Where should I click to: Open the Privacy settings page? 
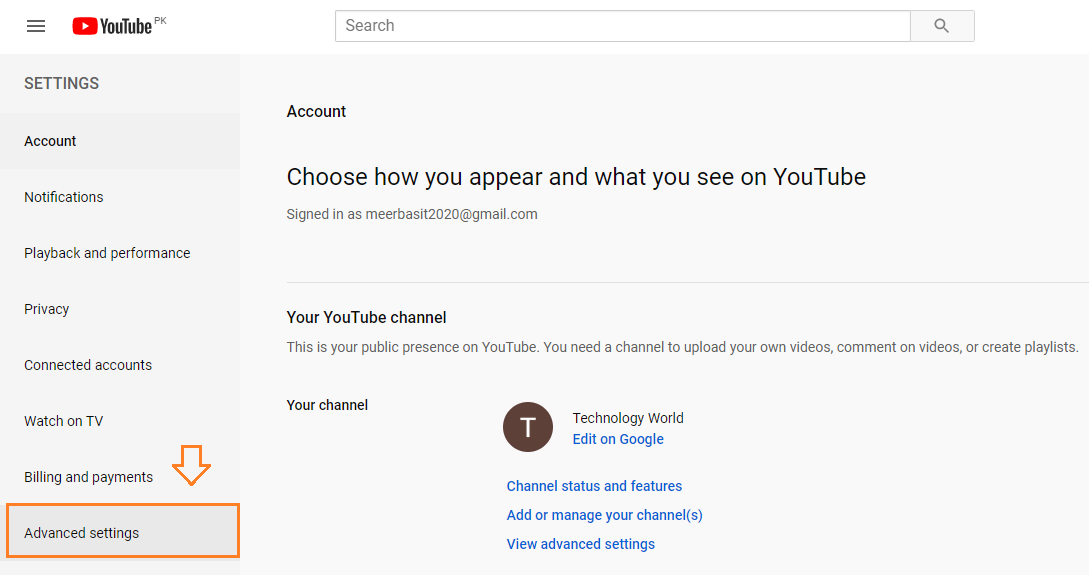(46, 309)
